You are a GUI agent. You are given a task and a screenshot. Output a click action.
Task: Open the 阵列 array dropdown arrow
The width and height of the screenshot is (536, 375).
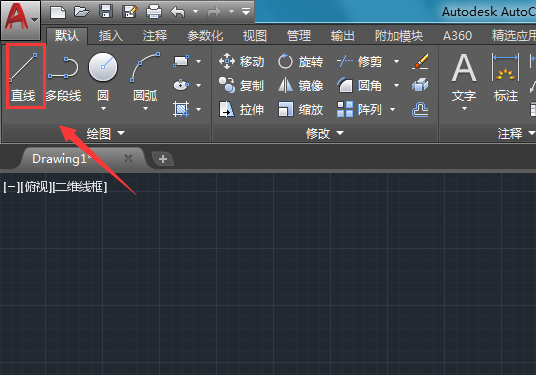pyautogui.click(x=392, y=109)
